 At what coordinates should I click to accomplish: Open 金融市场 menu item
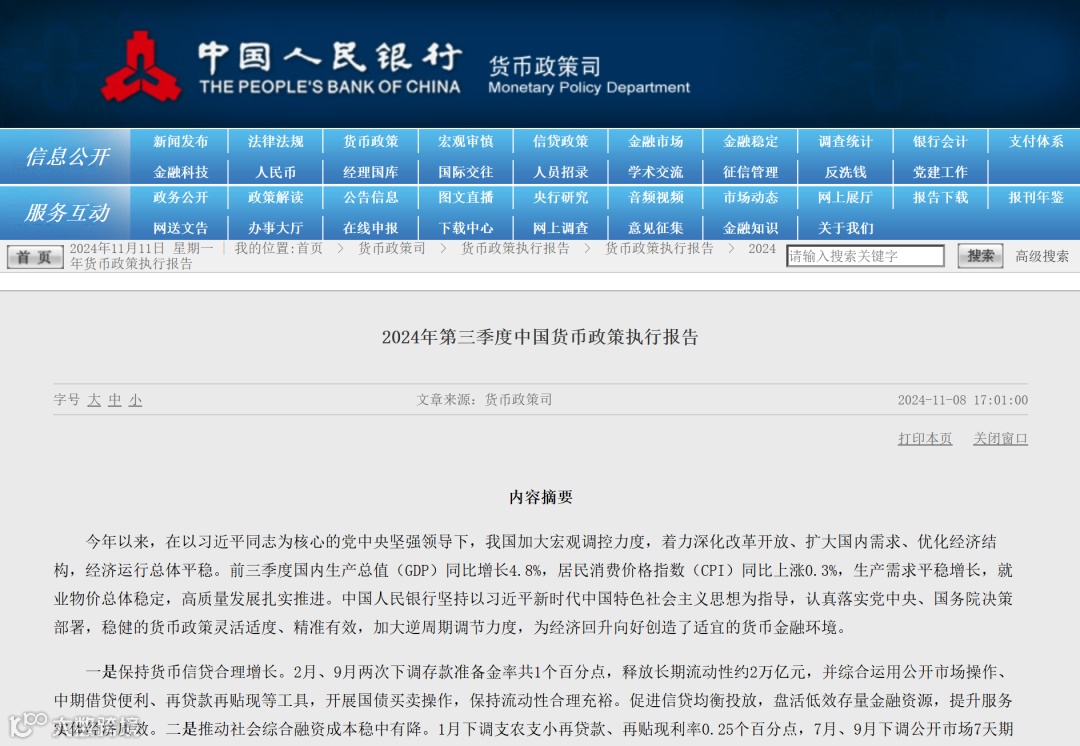[656, 141]
